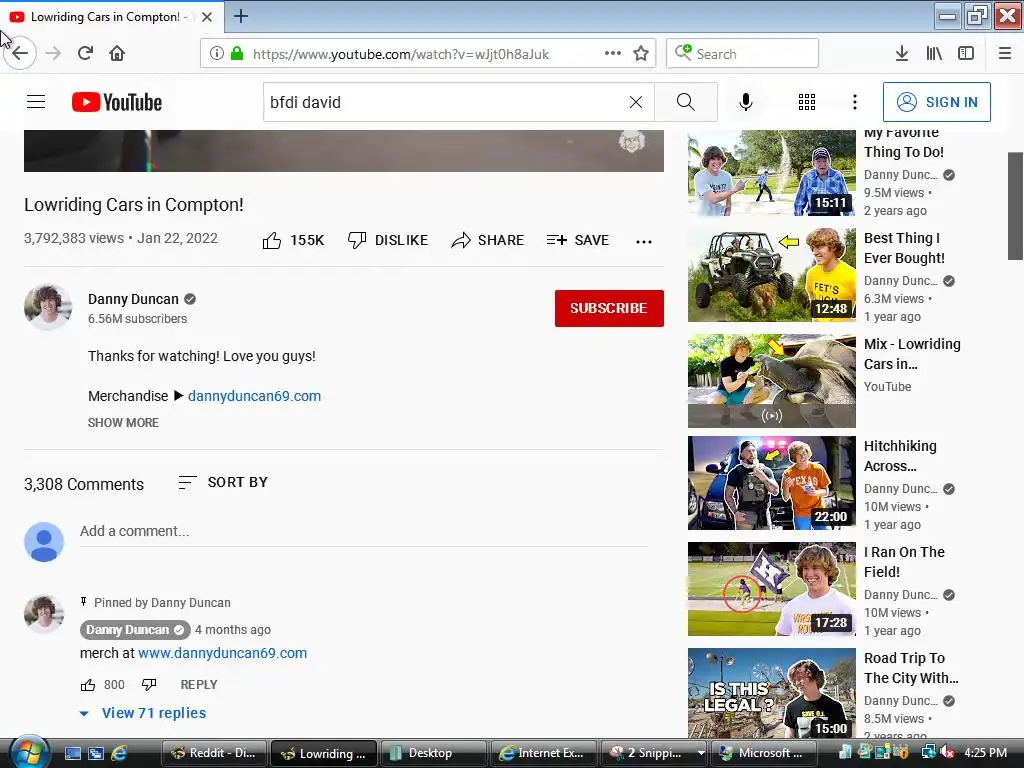Open www.dannyduncan69.com link in pinned comment
Viewport: 1024px width, 768px height.
(x=223, y=653)
